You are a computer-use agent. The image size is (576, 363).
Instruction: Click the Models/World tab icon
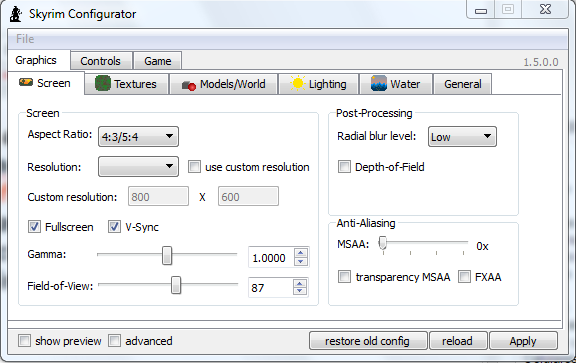(189, 86)
